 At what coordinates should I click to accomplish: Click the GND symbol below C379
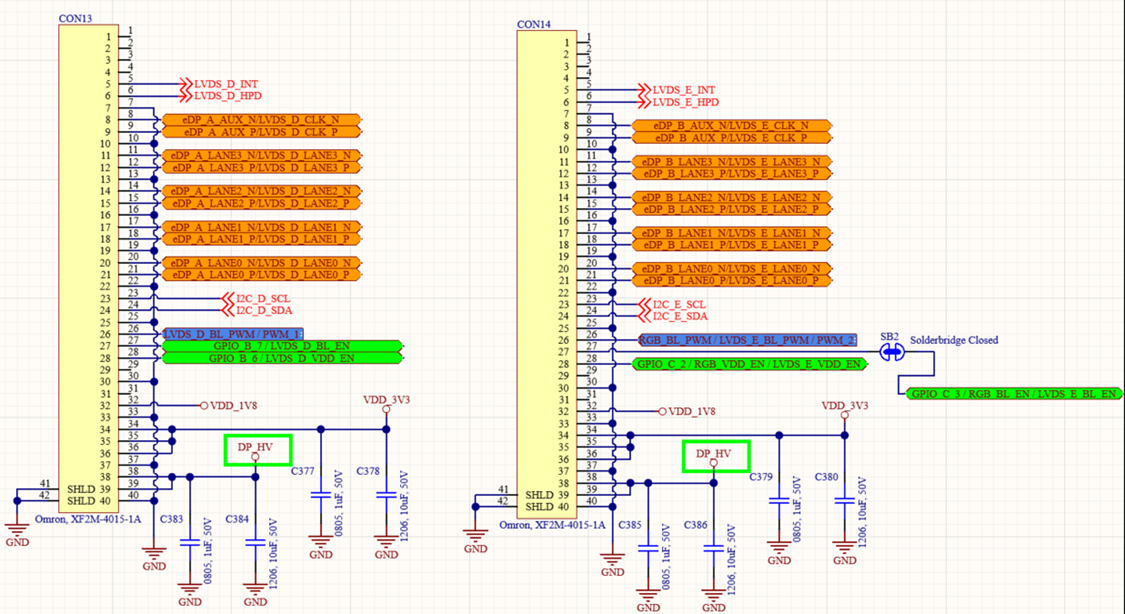tap(779, 553)
